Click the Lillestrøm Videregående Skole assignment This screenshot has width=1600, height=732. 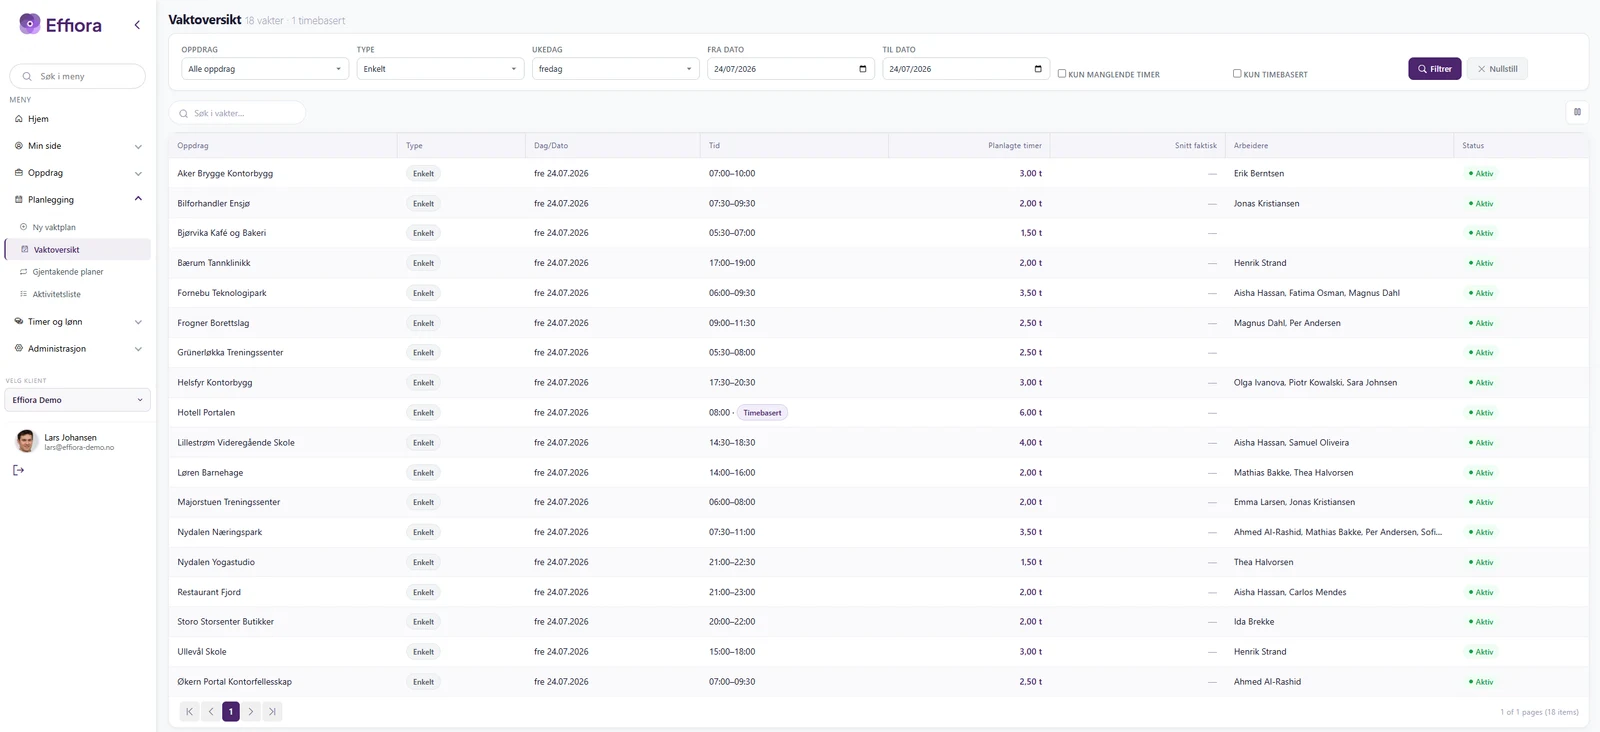(236, 443)
